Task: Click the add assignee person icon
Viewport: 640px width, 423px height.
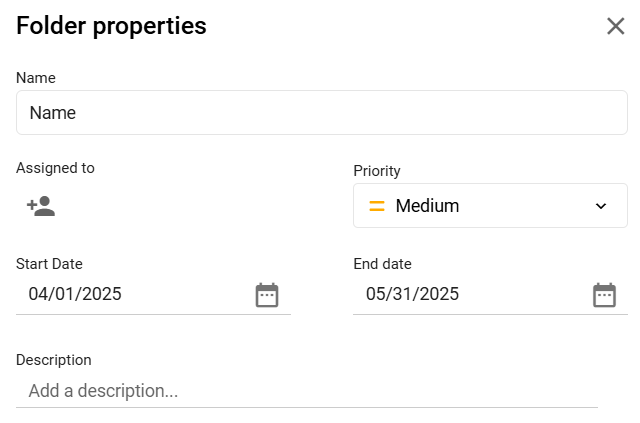Action: 41,206
